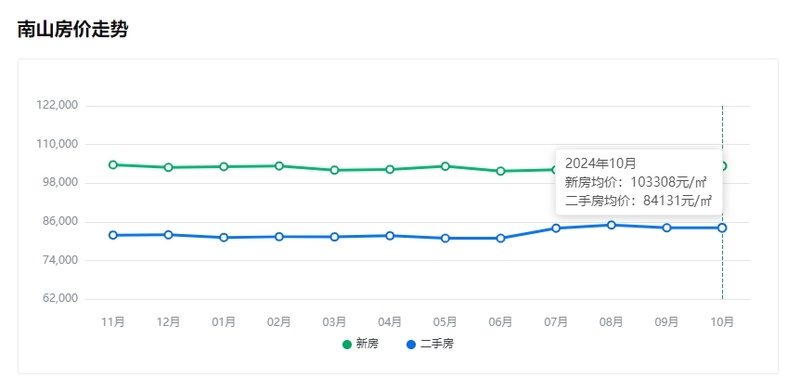Select 二手房 data point for 09月
Screen dimensions: 800x391
pyautogui.click(x=667, y=228)
